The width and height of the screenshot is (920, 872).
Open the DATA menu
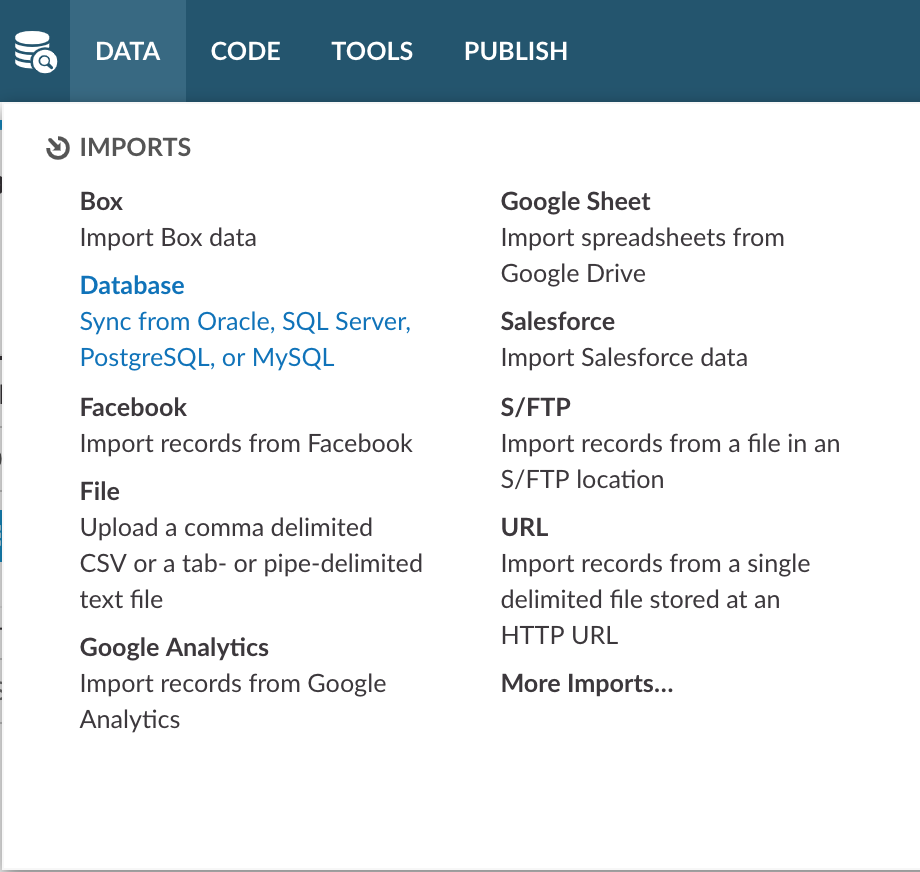(128, 51)
